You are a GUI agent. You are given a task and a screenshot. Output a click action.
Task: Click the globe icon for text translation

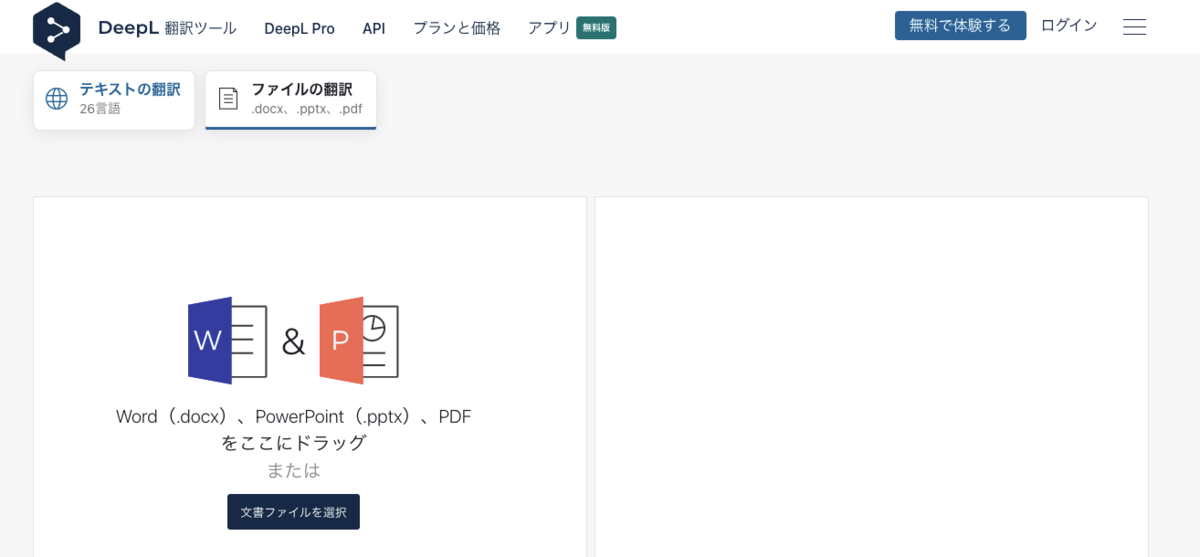coord(57,99)
